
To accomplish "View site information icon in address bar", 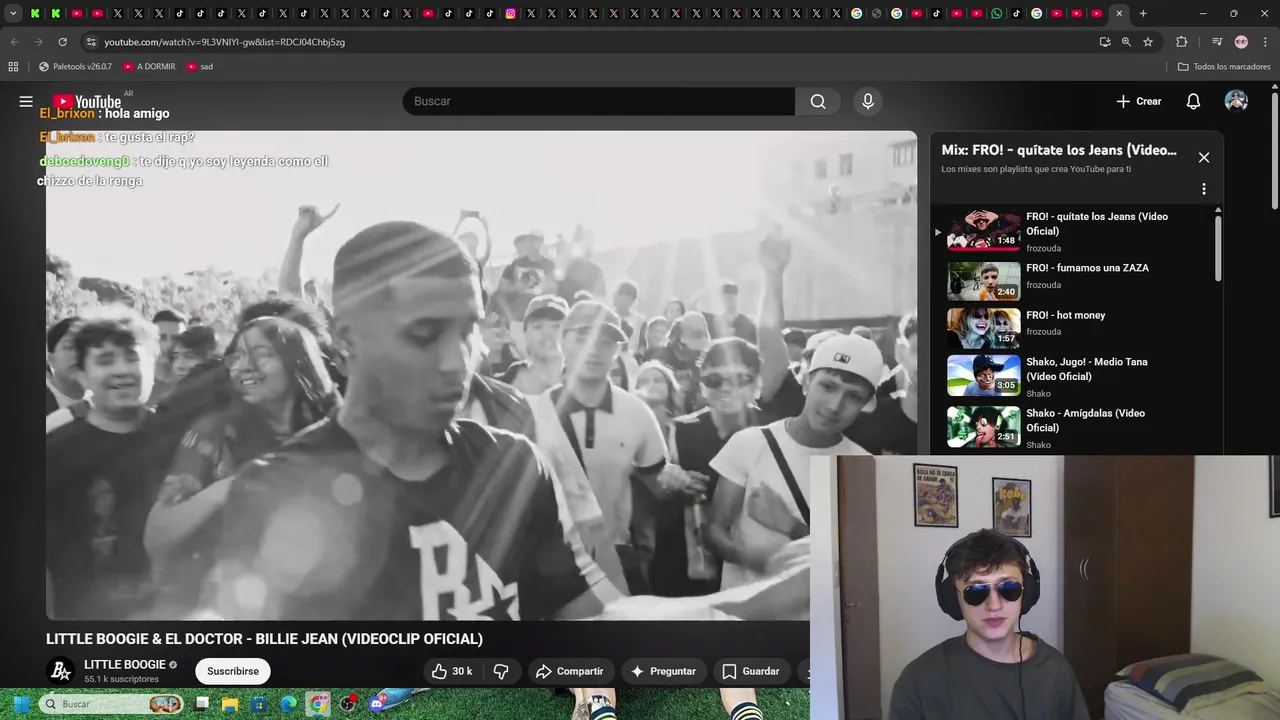I will pyautogui.click(x=91, y=42).
